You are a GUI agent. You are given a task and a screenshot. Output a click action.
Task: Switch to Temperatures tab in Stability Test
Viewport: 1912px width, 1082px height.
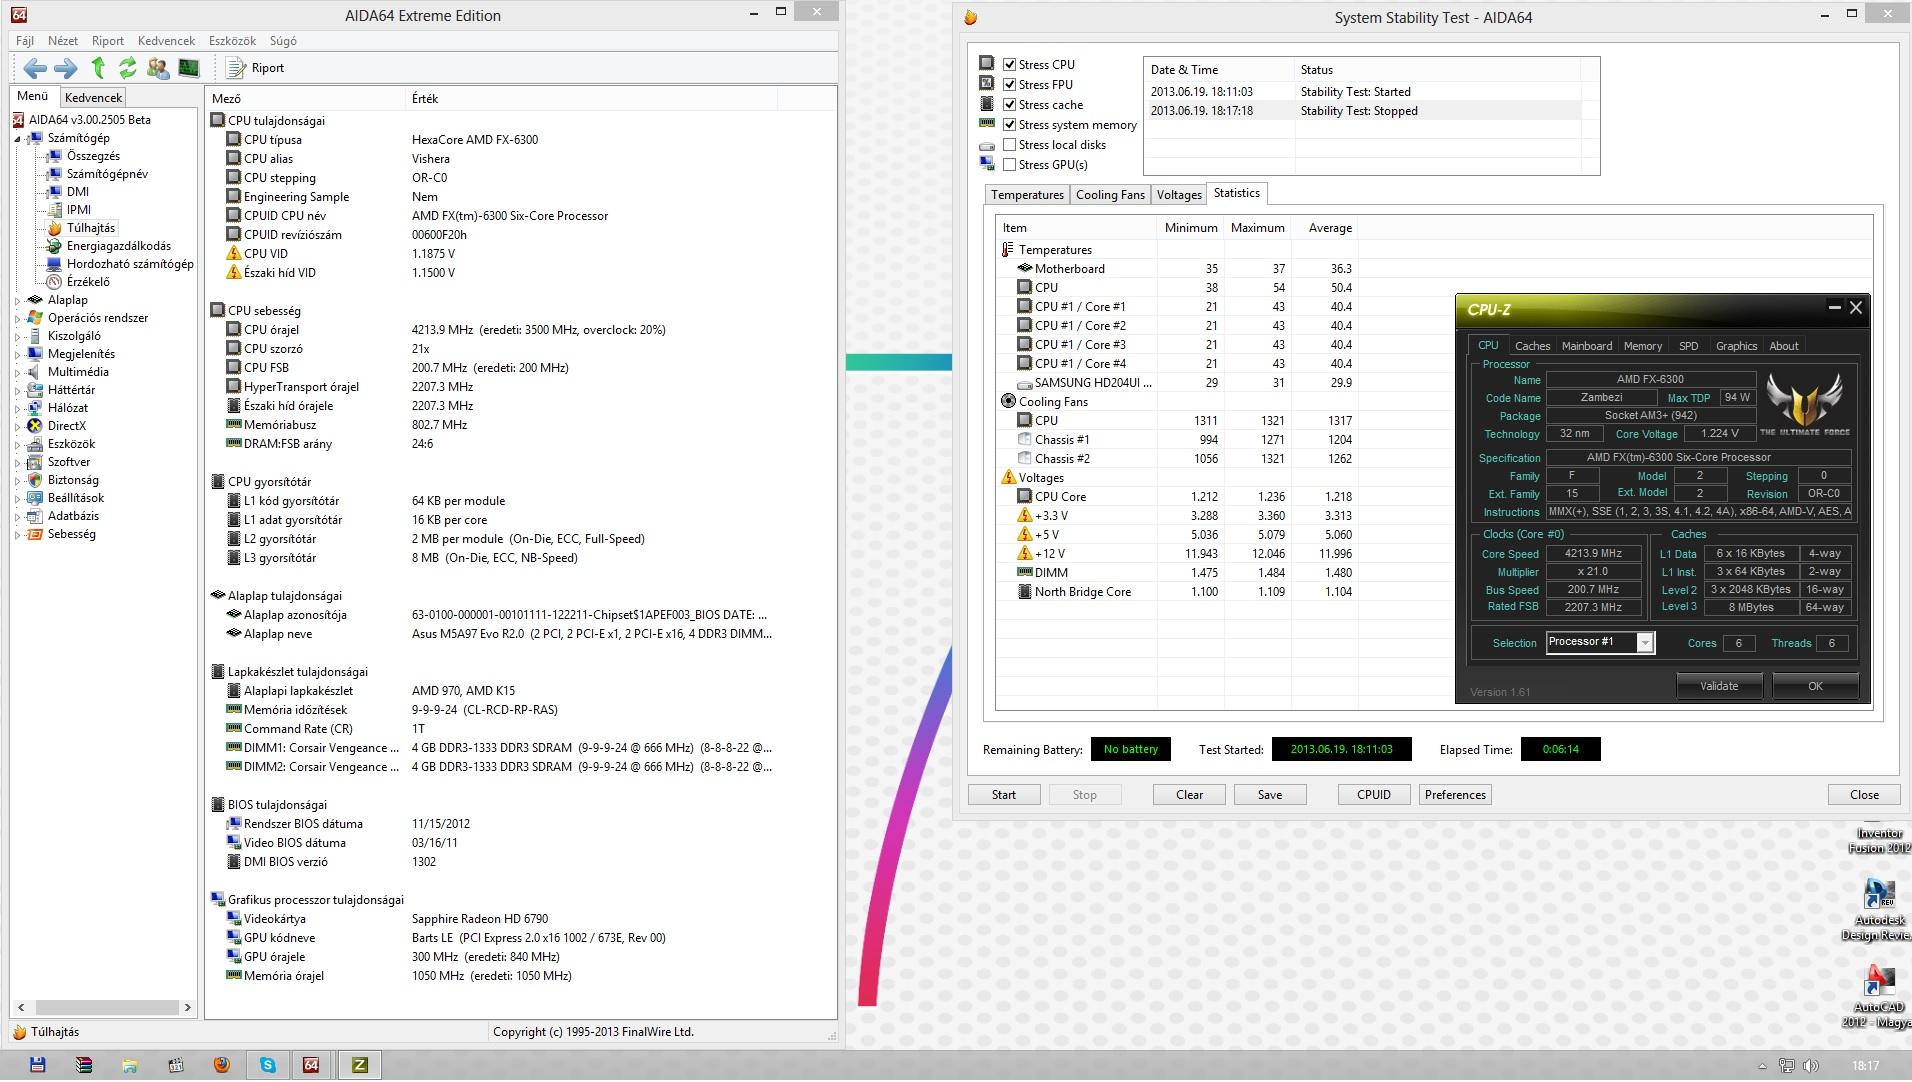pos(1027,195)
